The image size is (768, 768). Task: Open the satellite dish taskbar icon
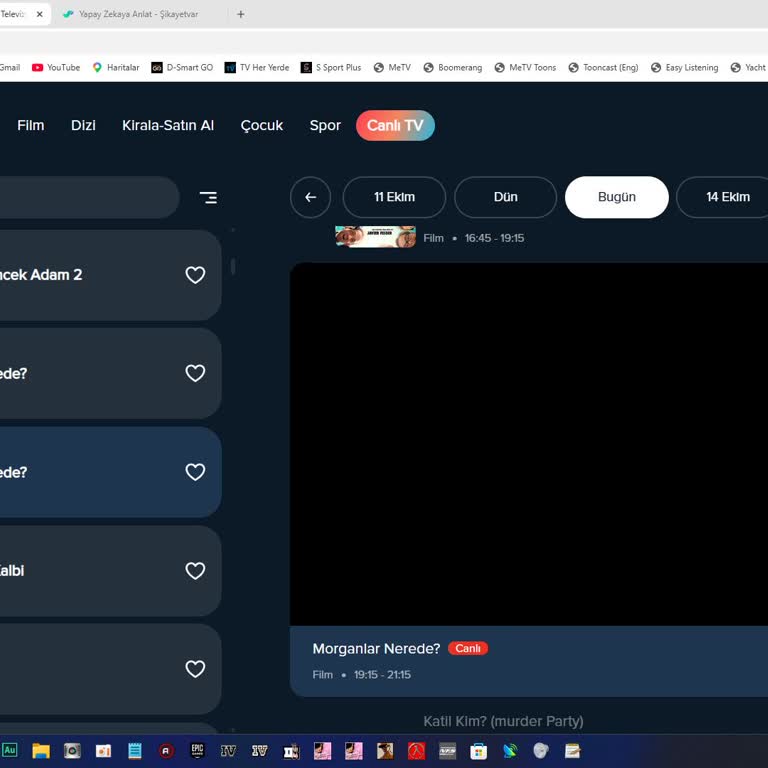tap(510, 750)
